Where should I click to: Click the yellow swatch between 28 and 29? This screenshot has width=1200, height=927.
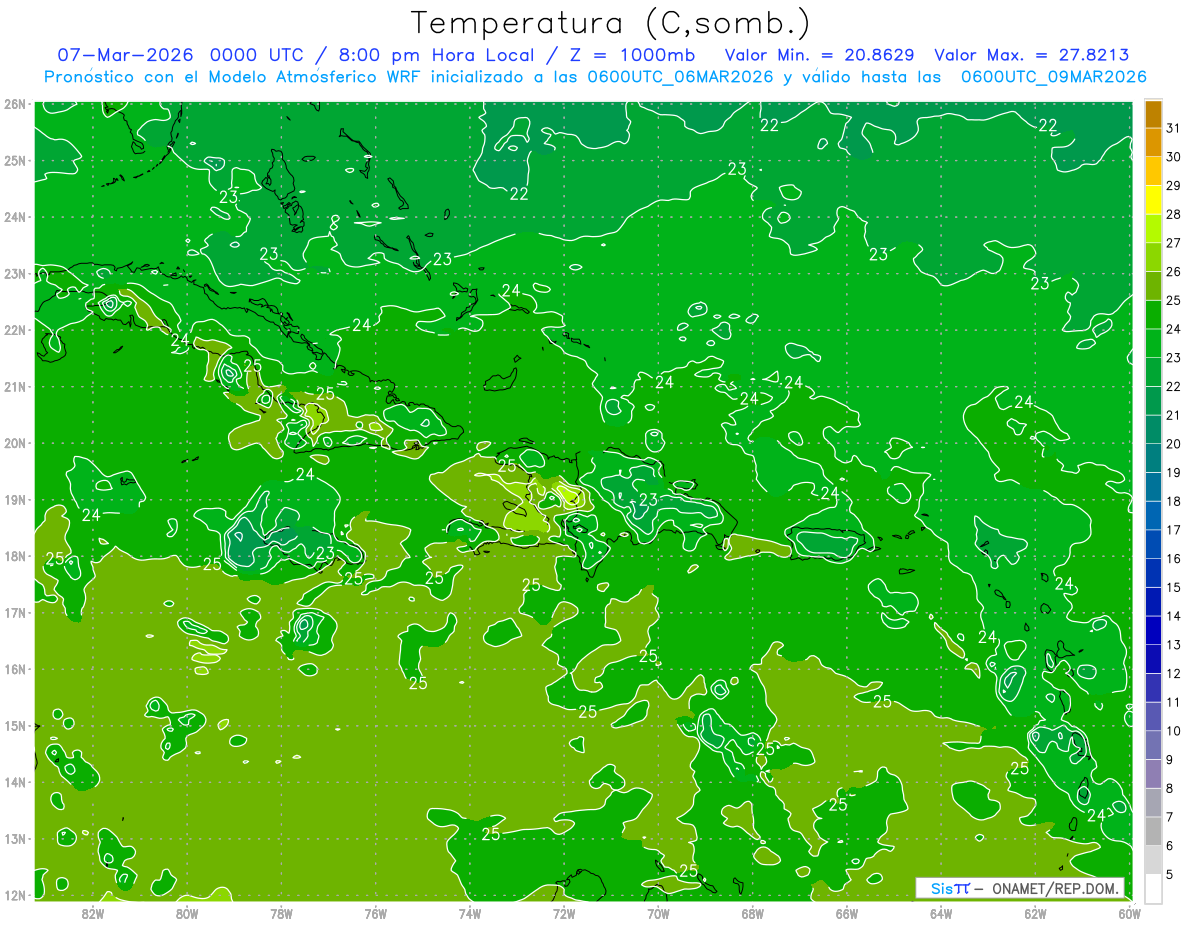click(x=1153, y=200)
